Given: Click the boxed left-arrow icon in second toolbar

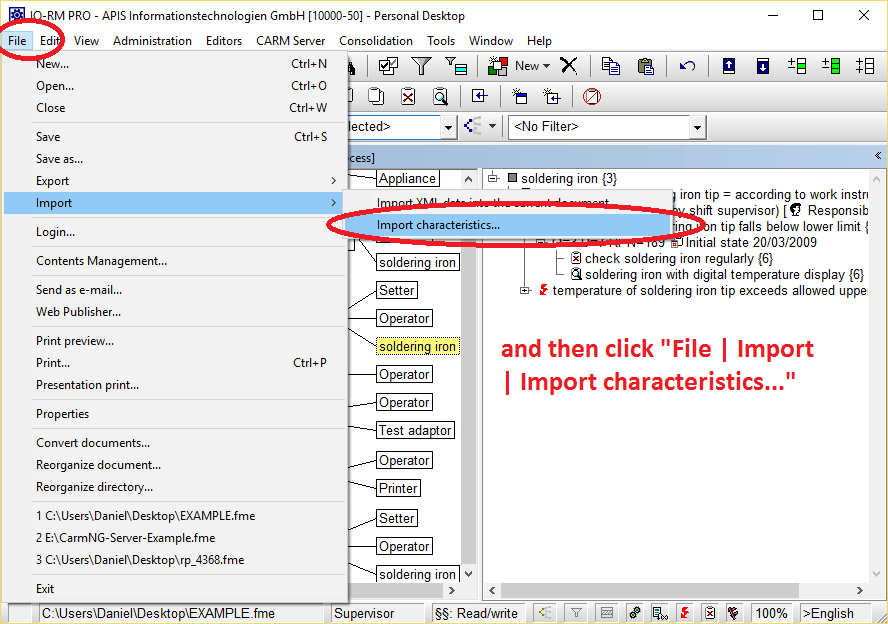Looking at the screenshot, I should click(479, 96).
